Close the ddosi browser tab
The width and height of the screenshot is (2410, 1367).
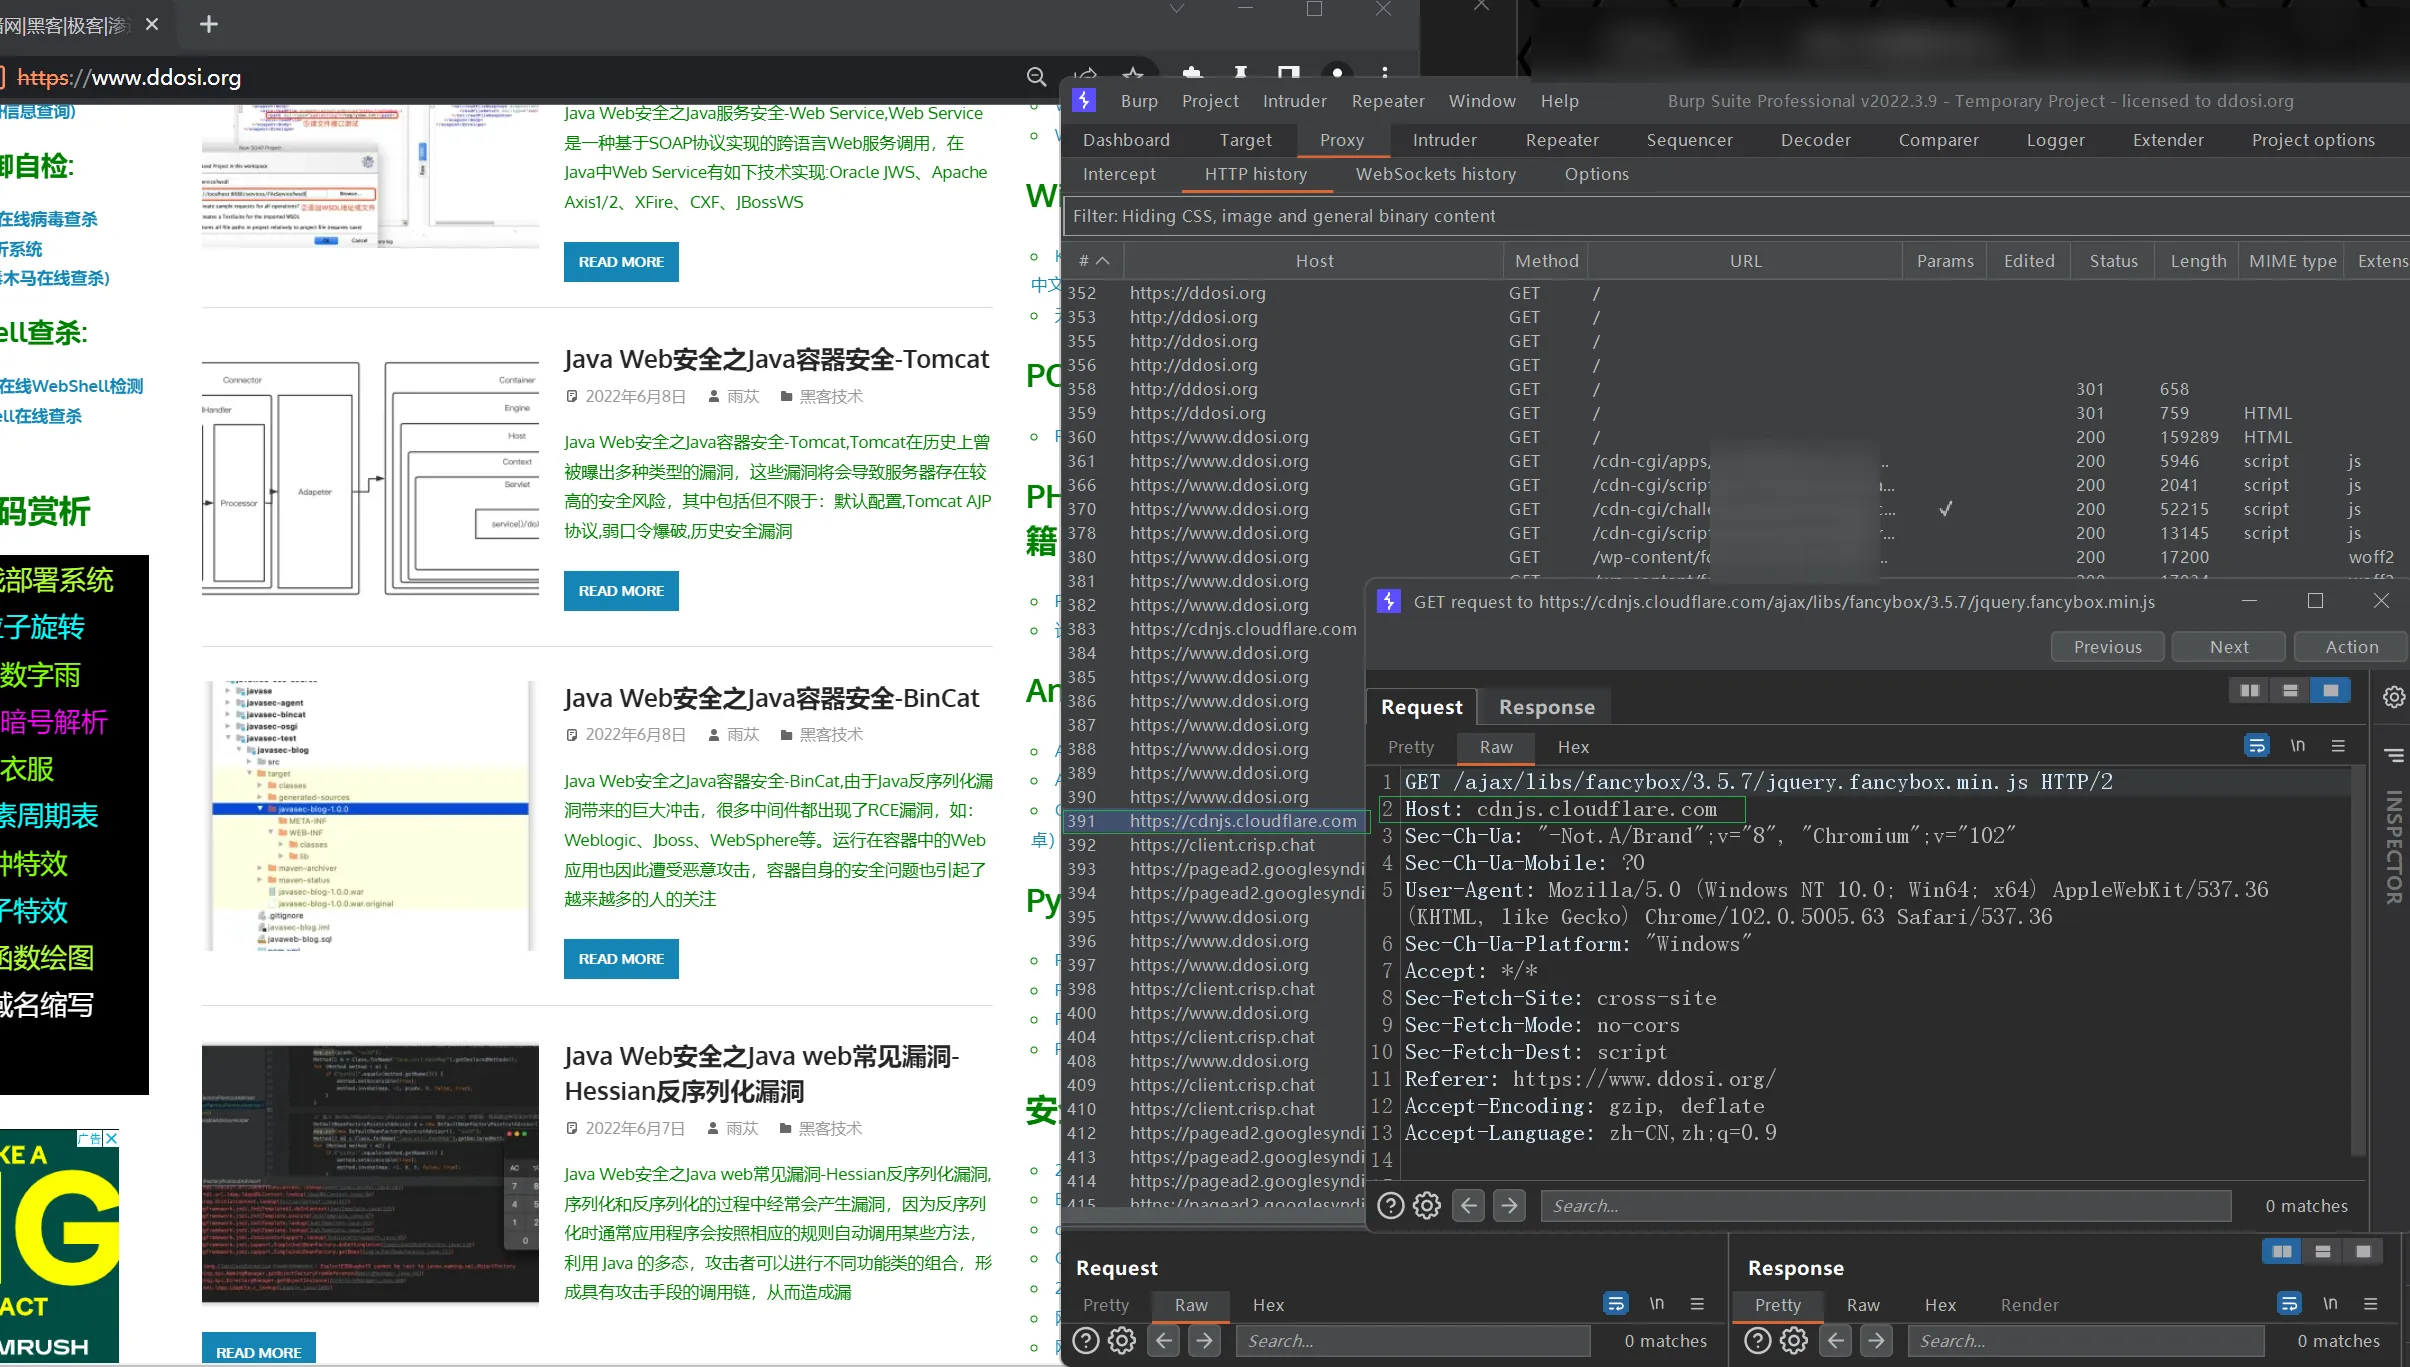152,24
